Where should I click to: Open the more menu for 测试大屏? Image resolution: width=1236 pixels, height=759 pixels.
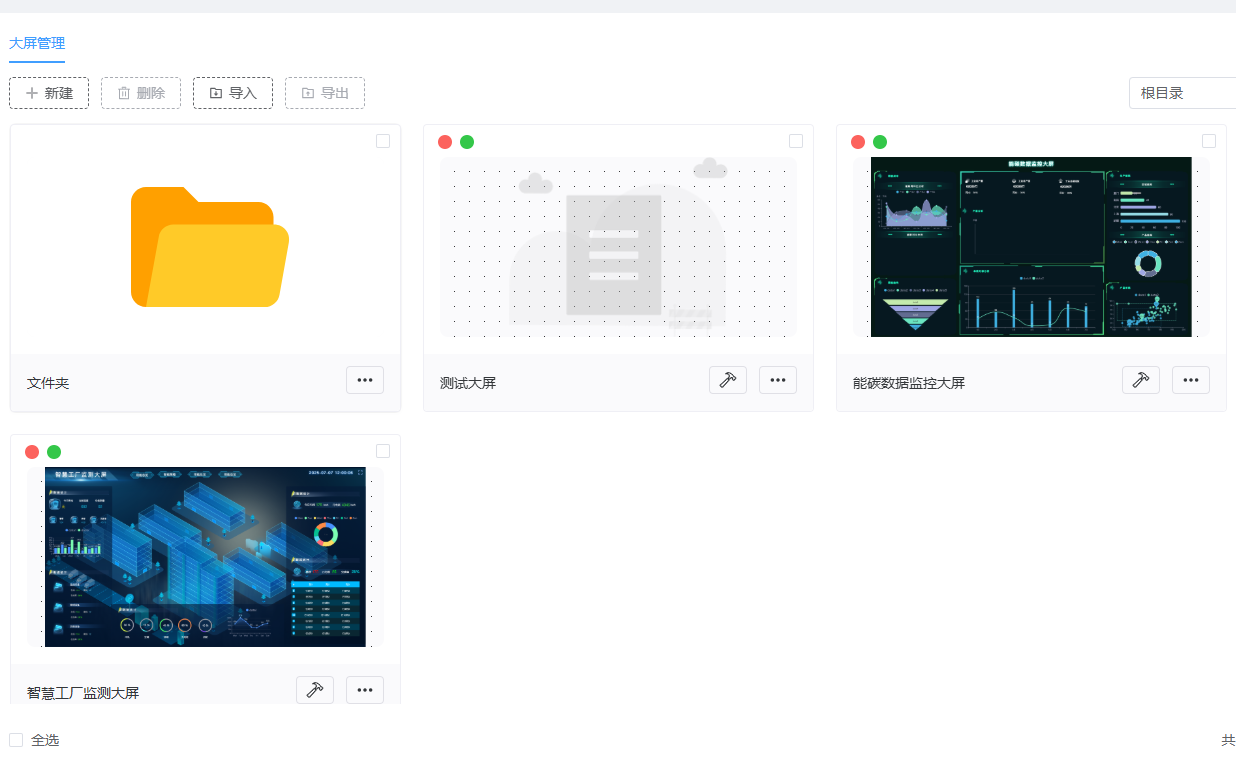coord(778,380)
